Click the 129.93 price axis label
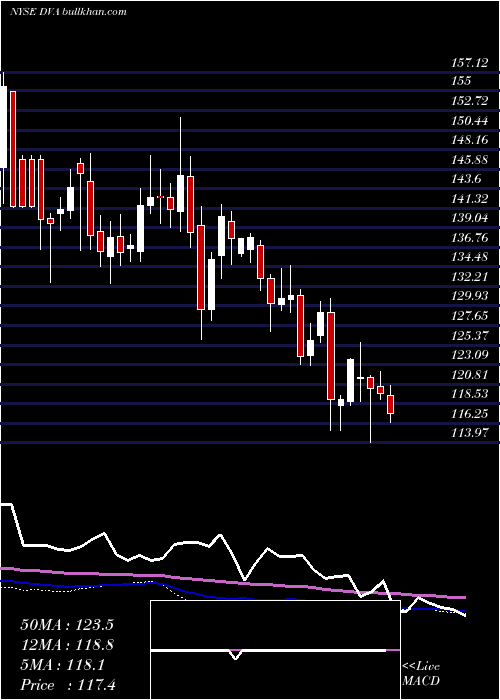Image resolution: width=500 pixels, height=700 pixels. click(469, 296)
